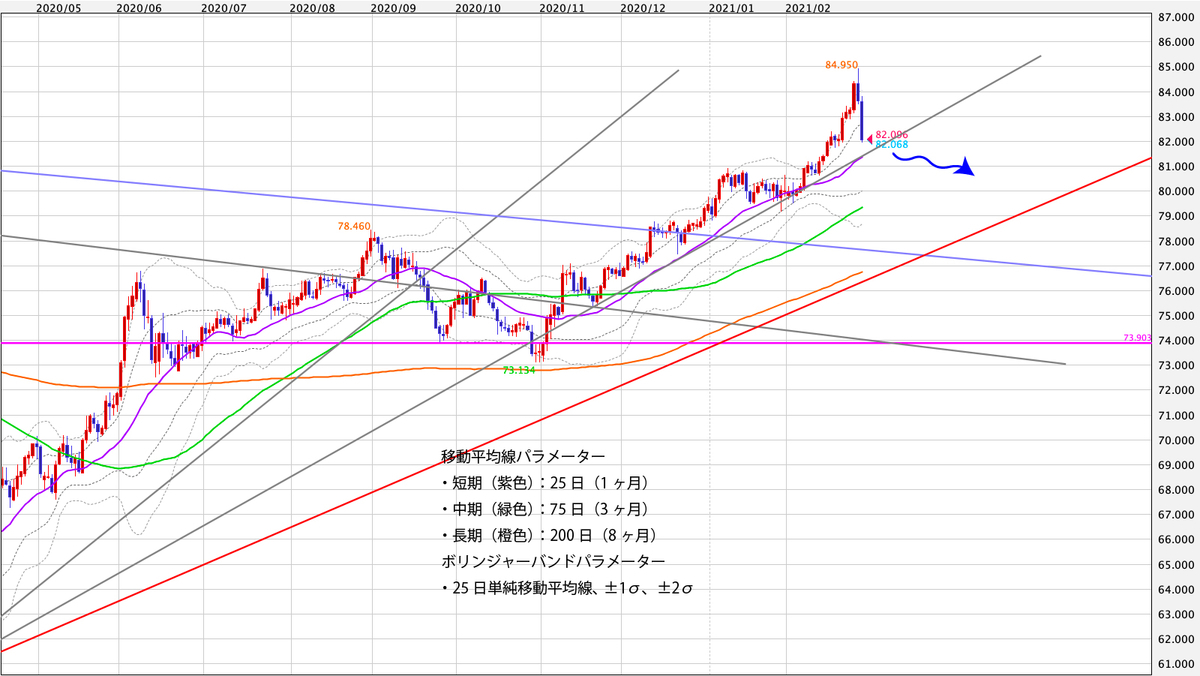Image resolution: width=1200 pixels, height=676 pixels.
Task: Select the red 82.096 current price value
Action: (892, 134)
